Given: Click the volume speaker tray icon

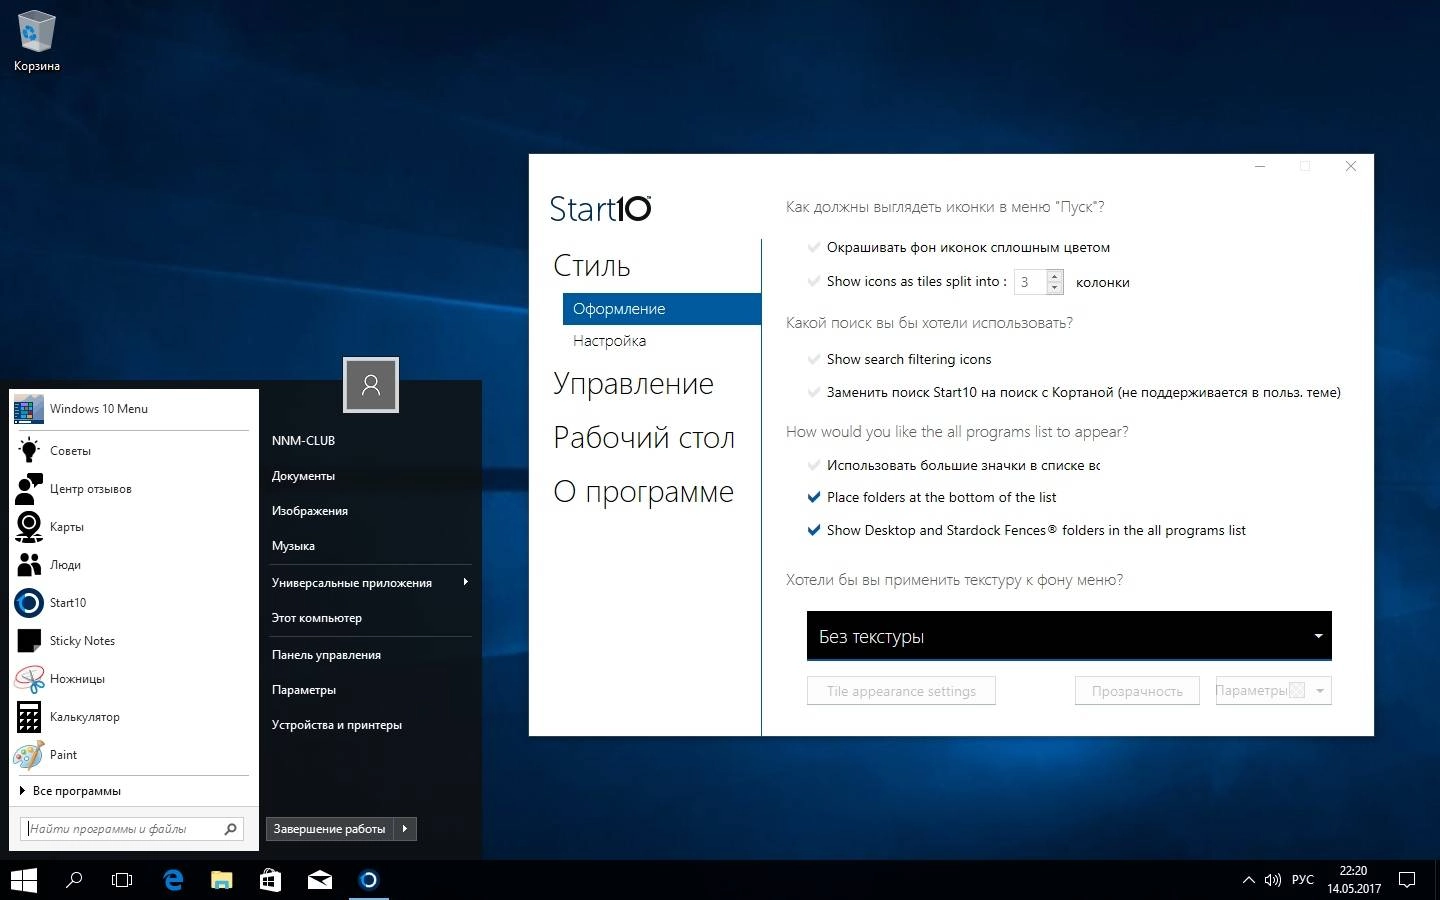Looking at the screenshot, I should point(1272,880).
